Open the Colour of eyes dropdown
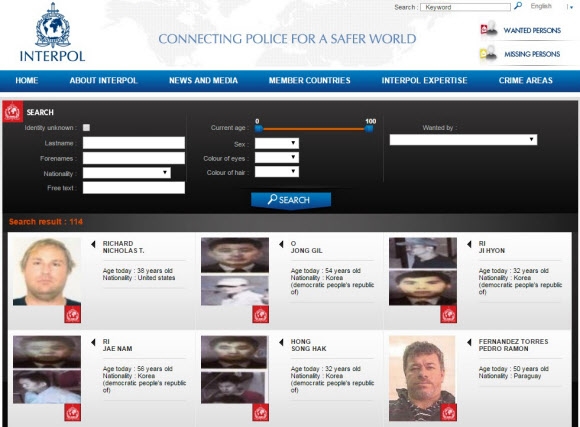The width and height of the screenshot is (580, 427). click(277, 157)
